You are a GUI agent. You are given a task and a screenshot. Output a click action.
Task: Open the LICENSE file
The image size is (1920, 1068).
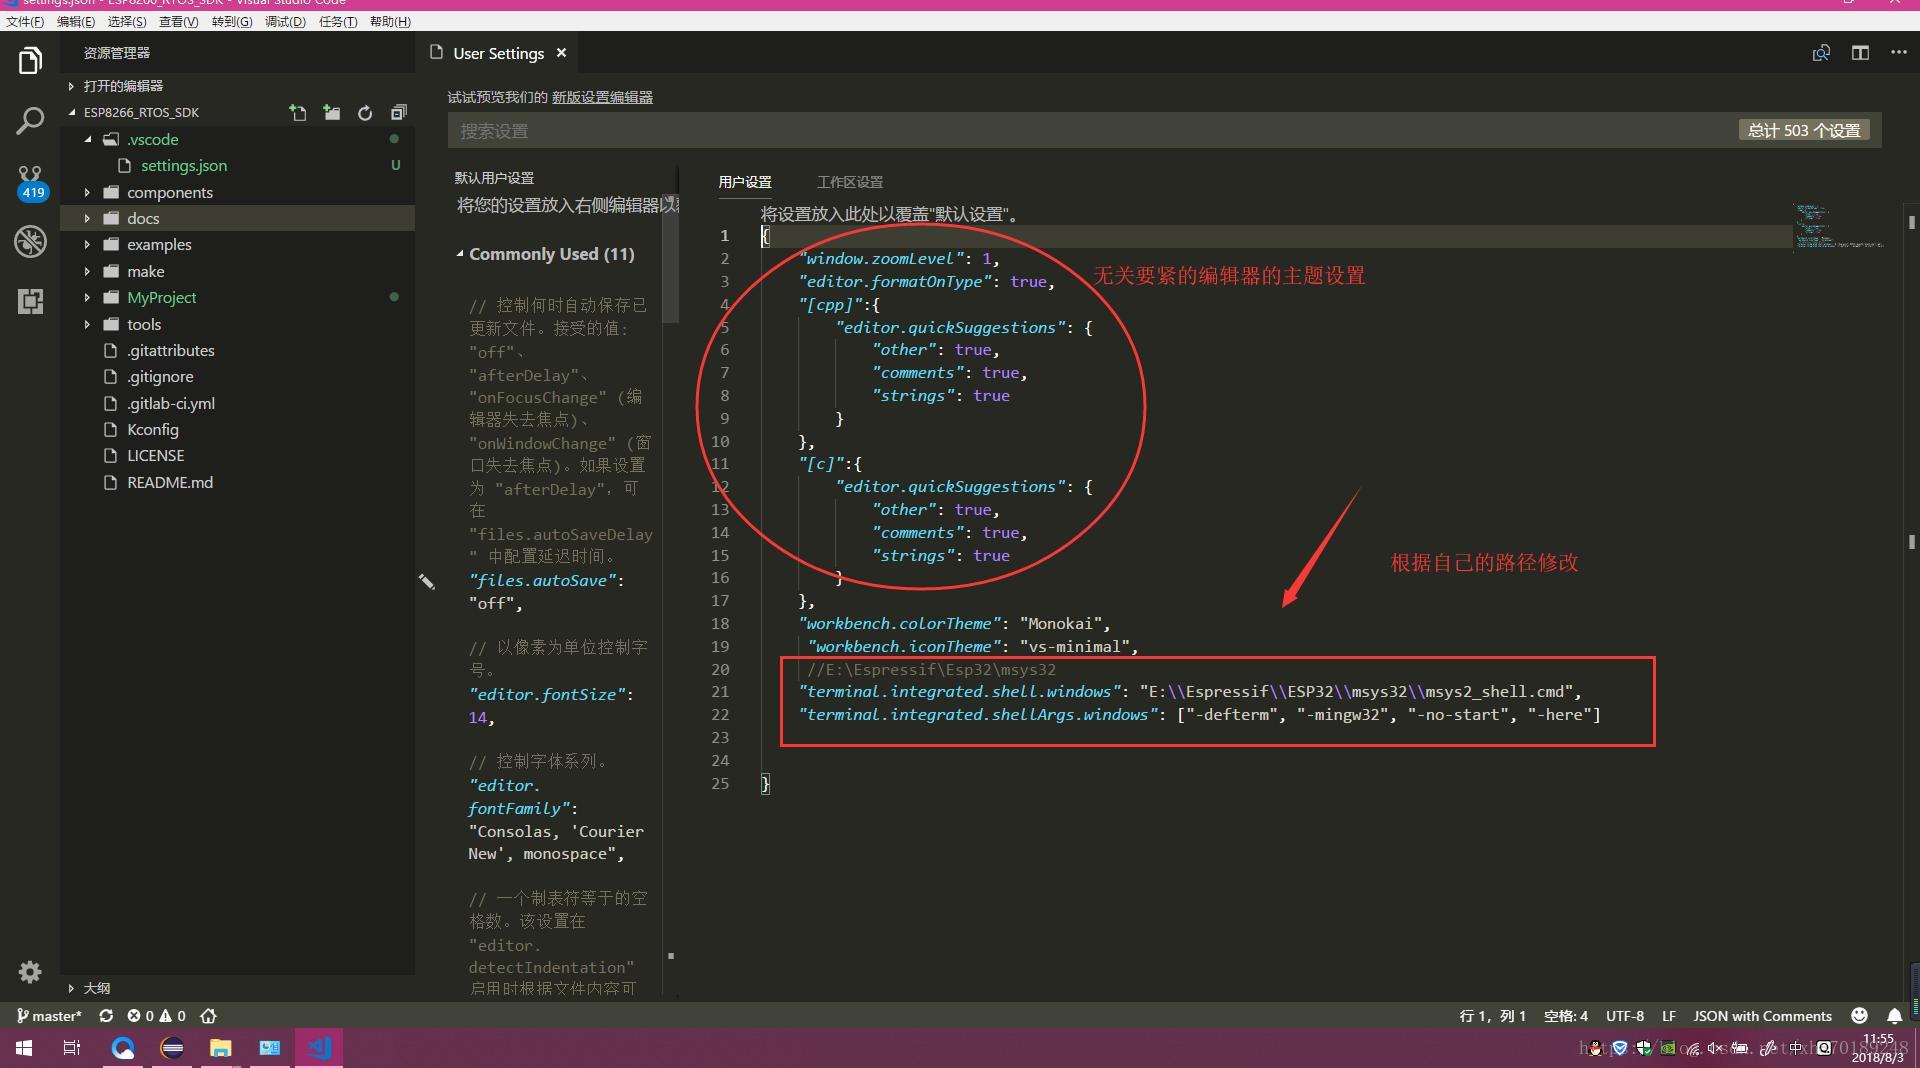coord(155,455)
